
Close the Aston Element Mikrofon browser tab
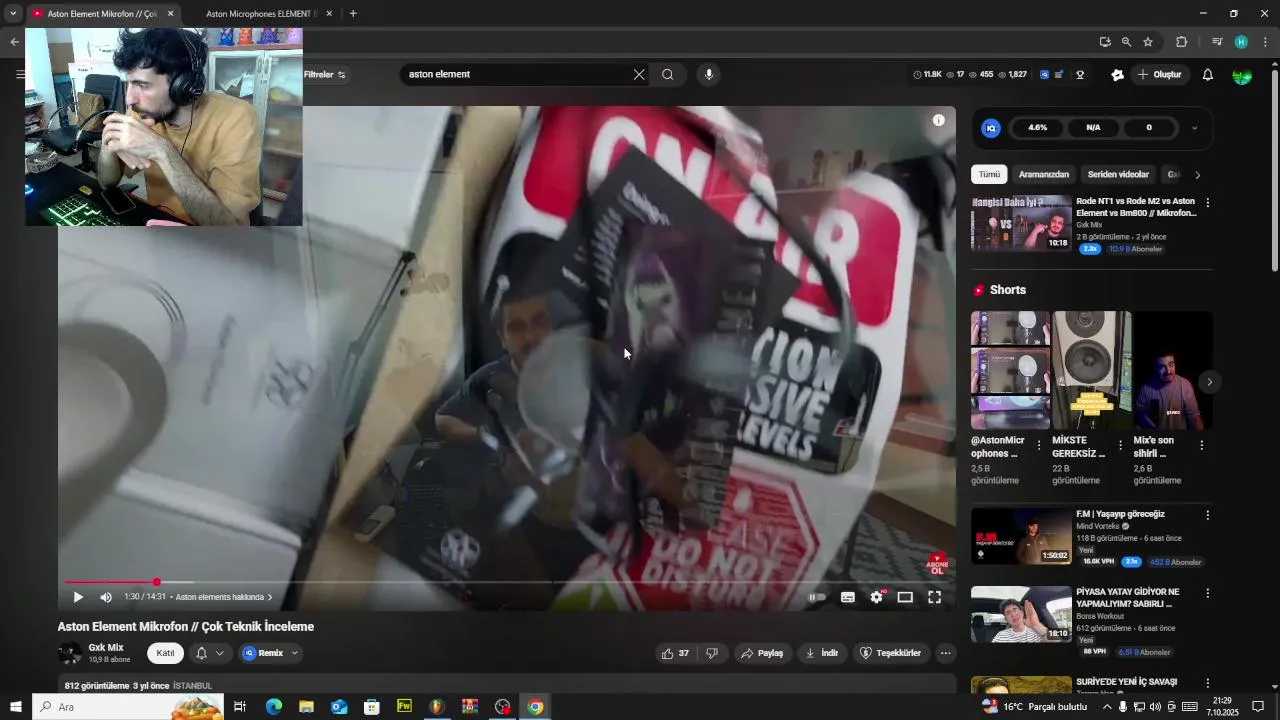pyautogui.click(x=170, y=14)
